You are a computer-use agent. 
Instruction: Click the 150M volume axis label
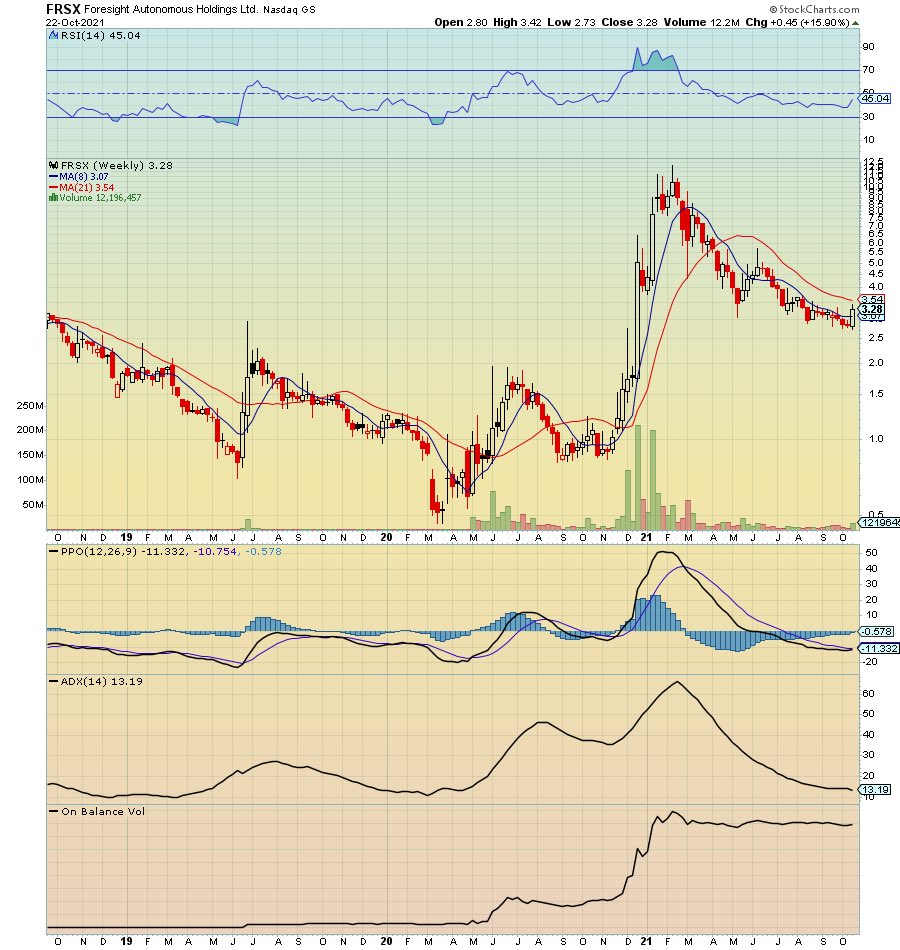(x=30, y=455)
